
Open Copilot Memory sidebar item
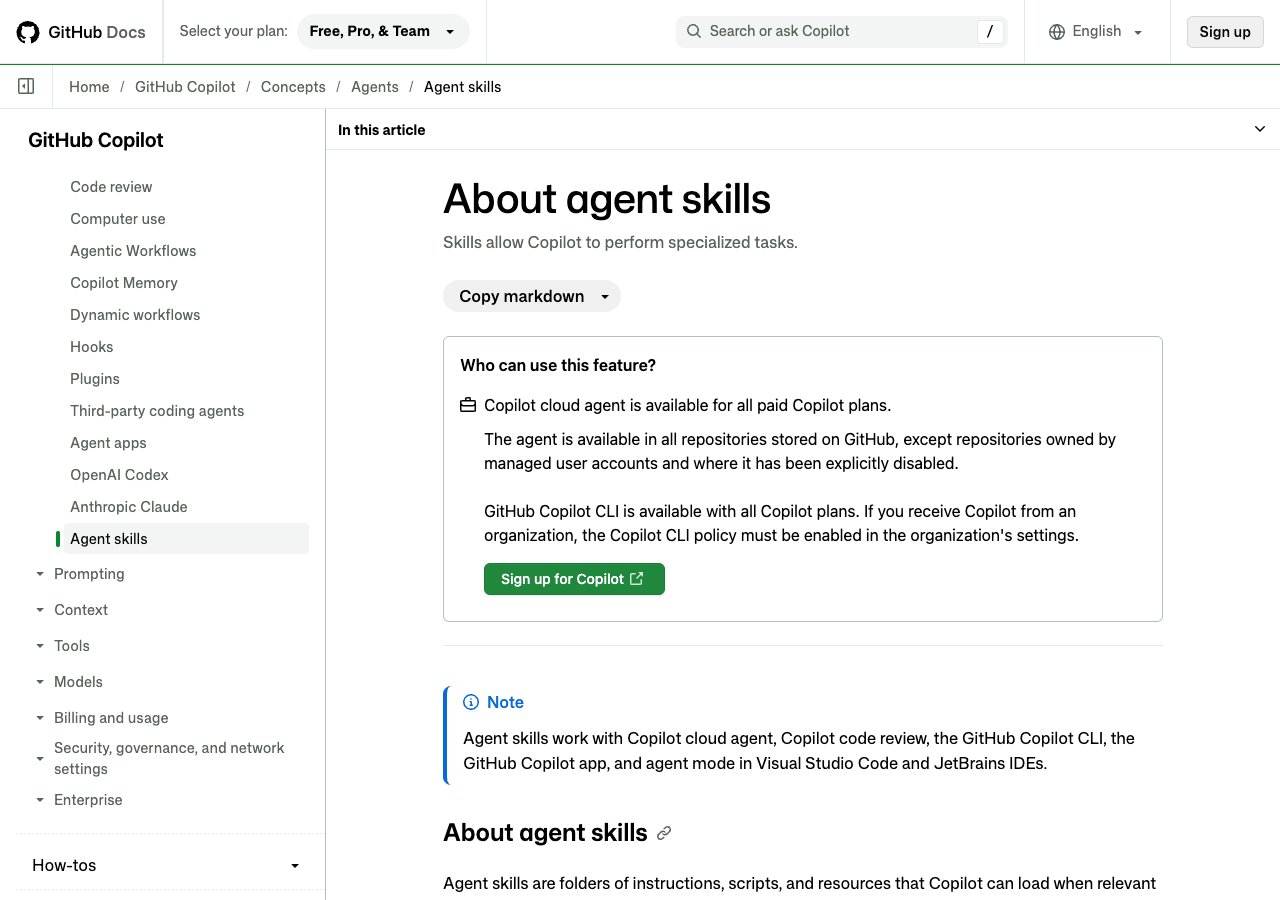click(124, 283)
